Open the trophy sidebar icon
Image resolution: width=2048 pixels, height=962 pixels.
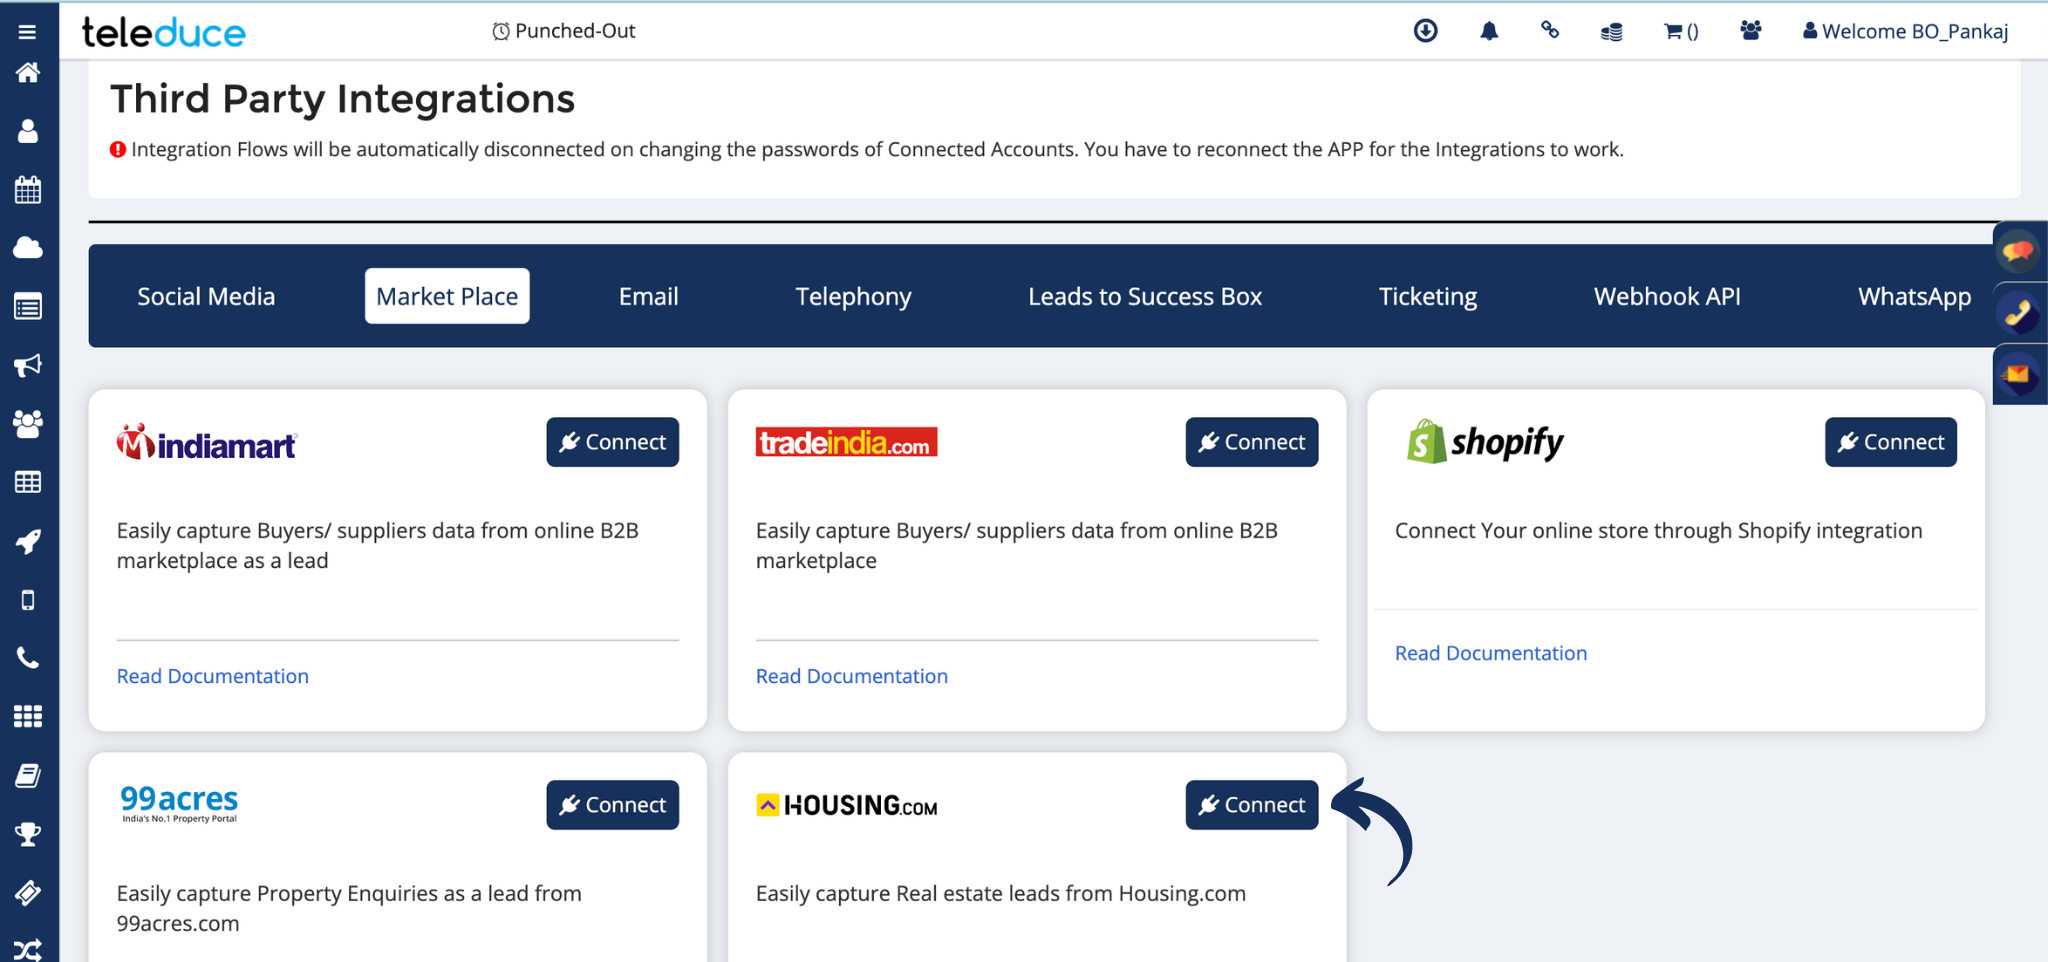coord(28,833)
